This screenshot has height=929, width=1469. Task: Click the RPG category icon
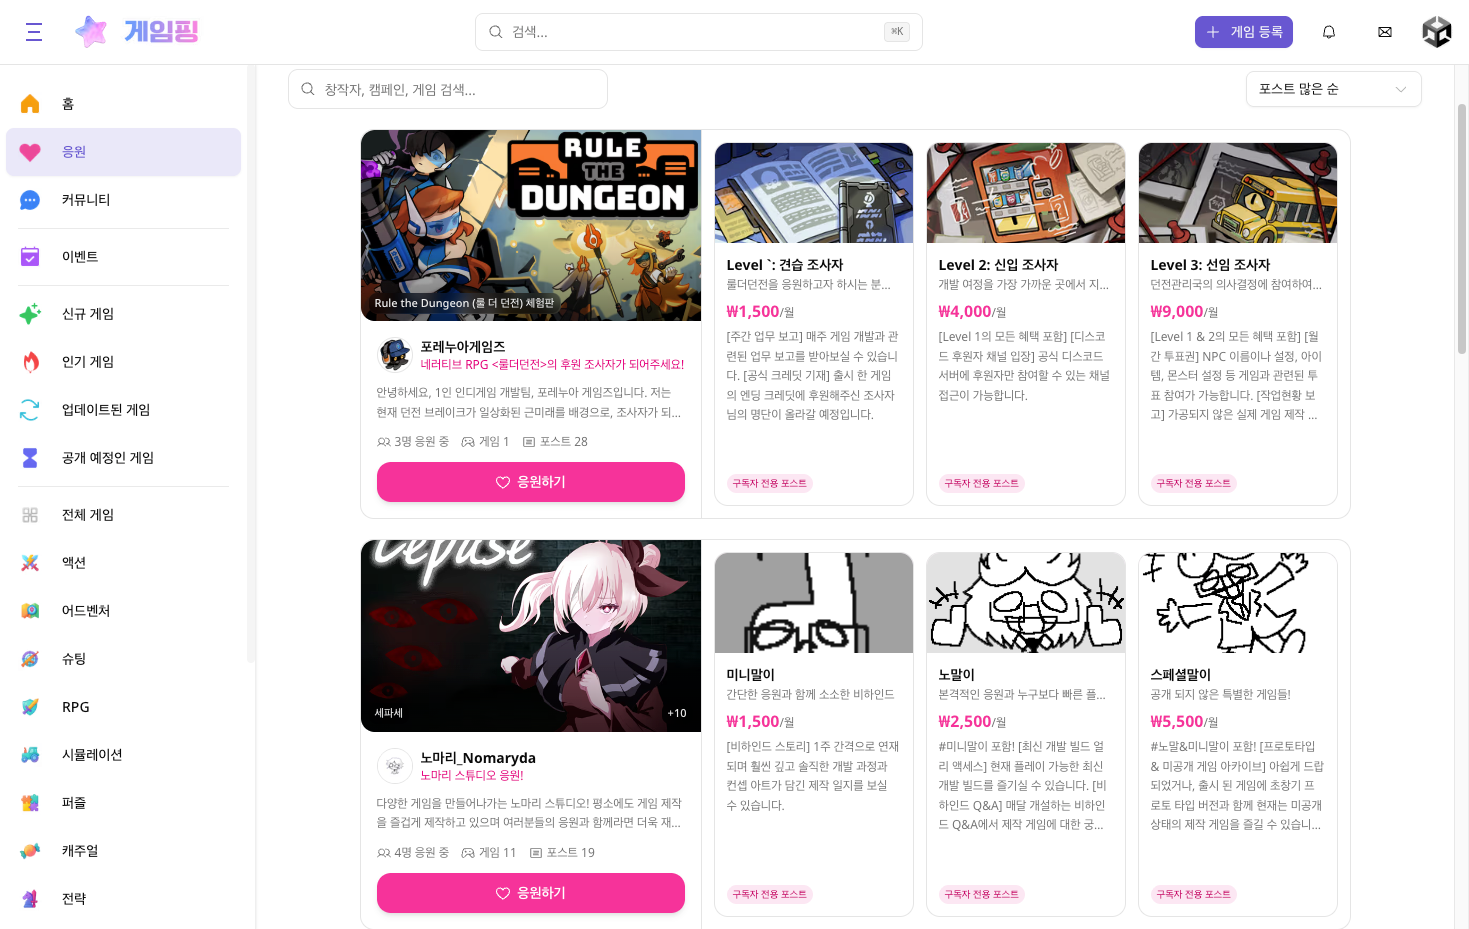(x=30, y=706)
